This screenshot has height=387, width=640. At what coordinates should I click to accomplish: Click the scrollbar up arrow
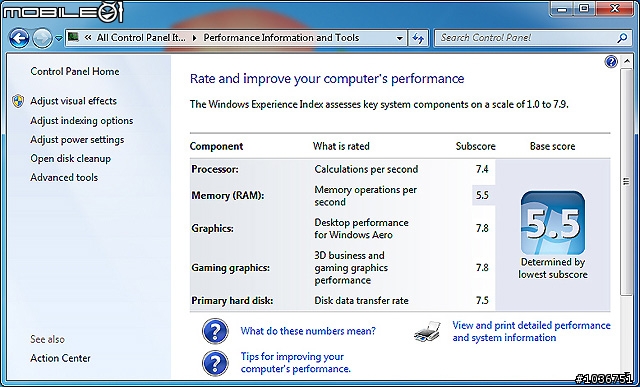click(627, 62)
